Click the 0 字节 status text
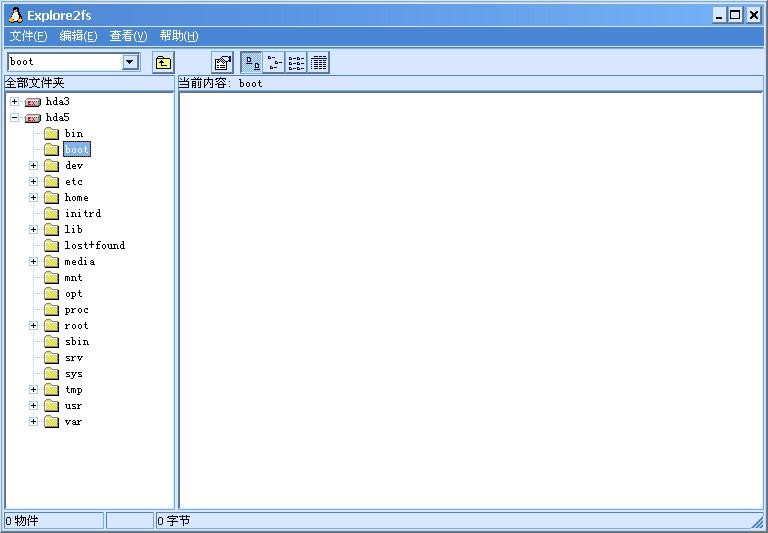Screen dimensions: 768x533 coord(174,521)
